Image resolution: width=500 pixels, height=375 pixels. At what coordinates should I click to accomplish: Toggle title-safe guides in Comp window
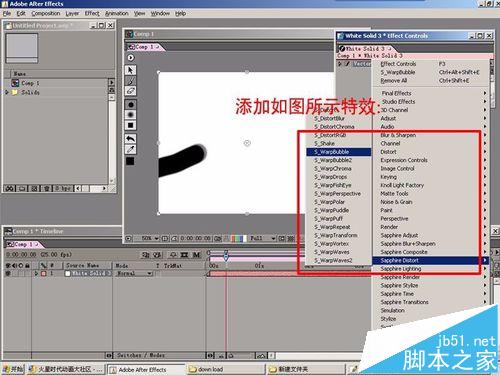(x=165, y=238)
